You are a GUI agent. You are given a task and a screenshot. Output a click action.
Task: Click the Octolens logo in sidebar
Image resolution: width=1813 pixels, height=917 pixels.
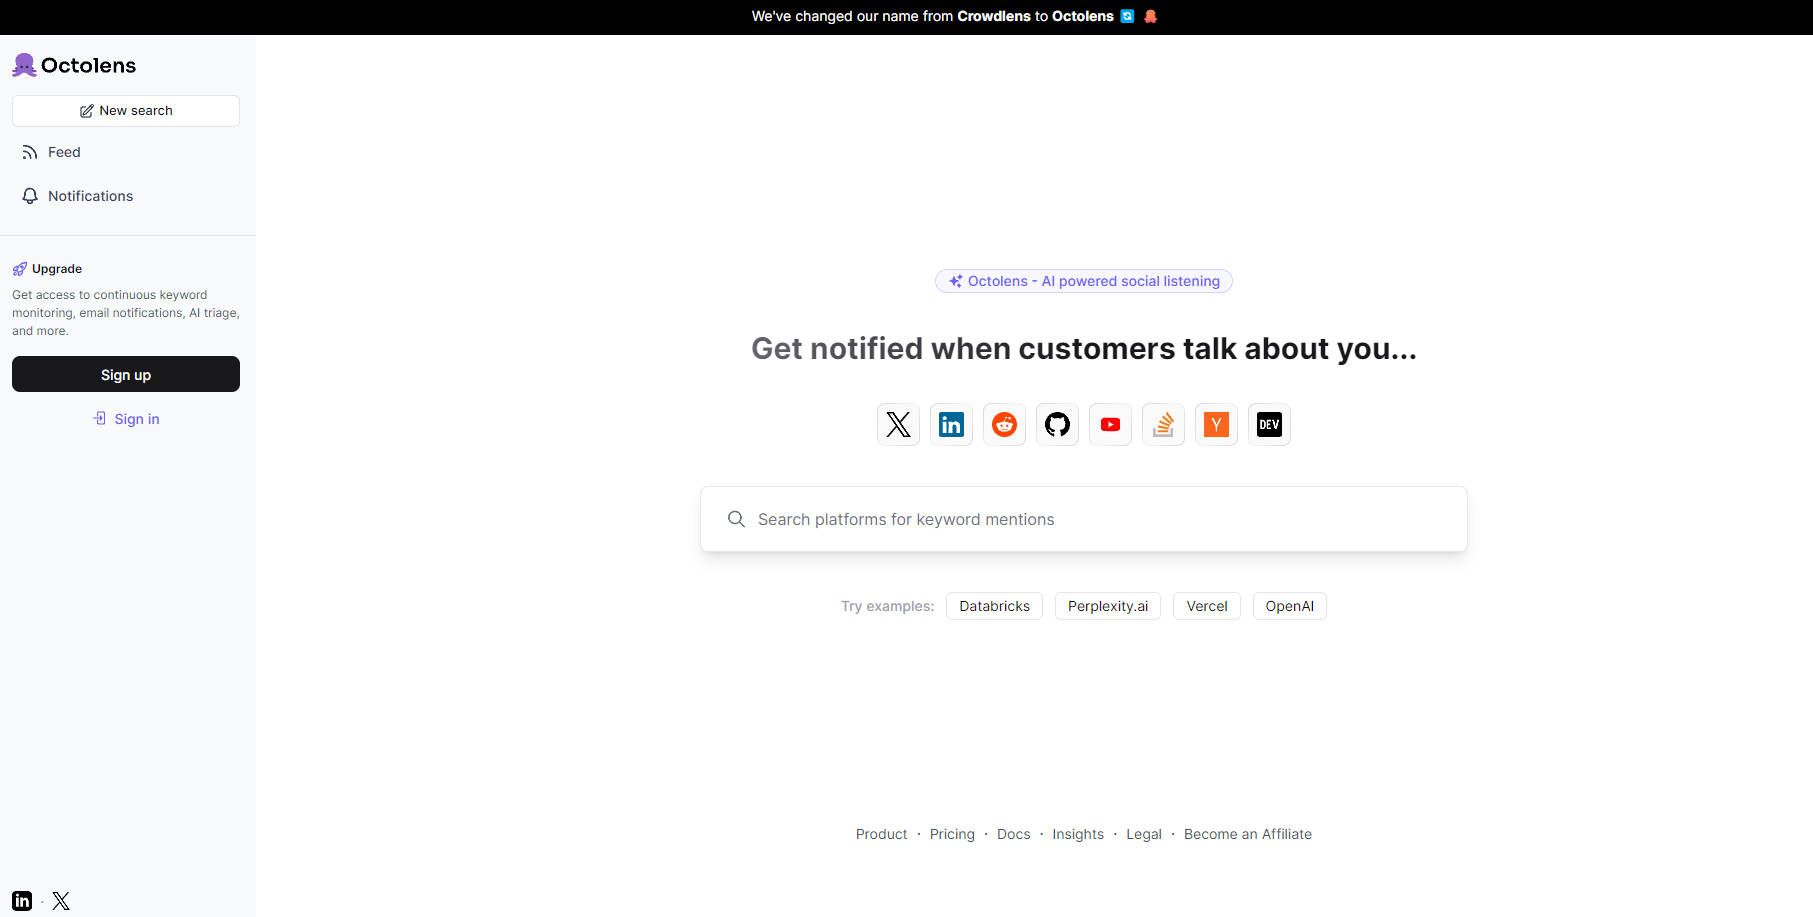click(x=74, y=66)
